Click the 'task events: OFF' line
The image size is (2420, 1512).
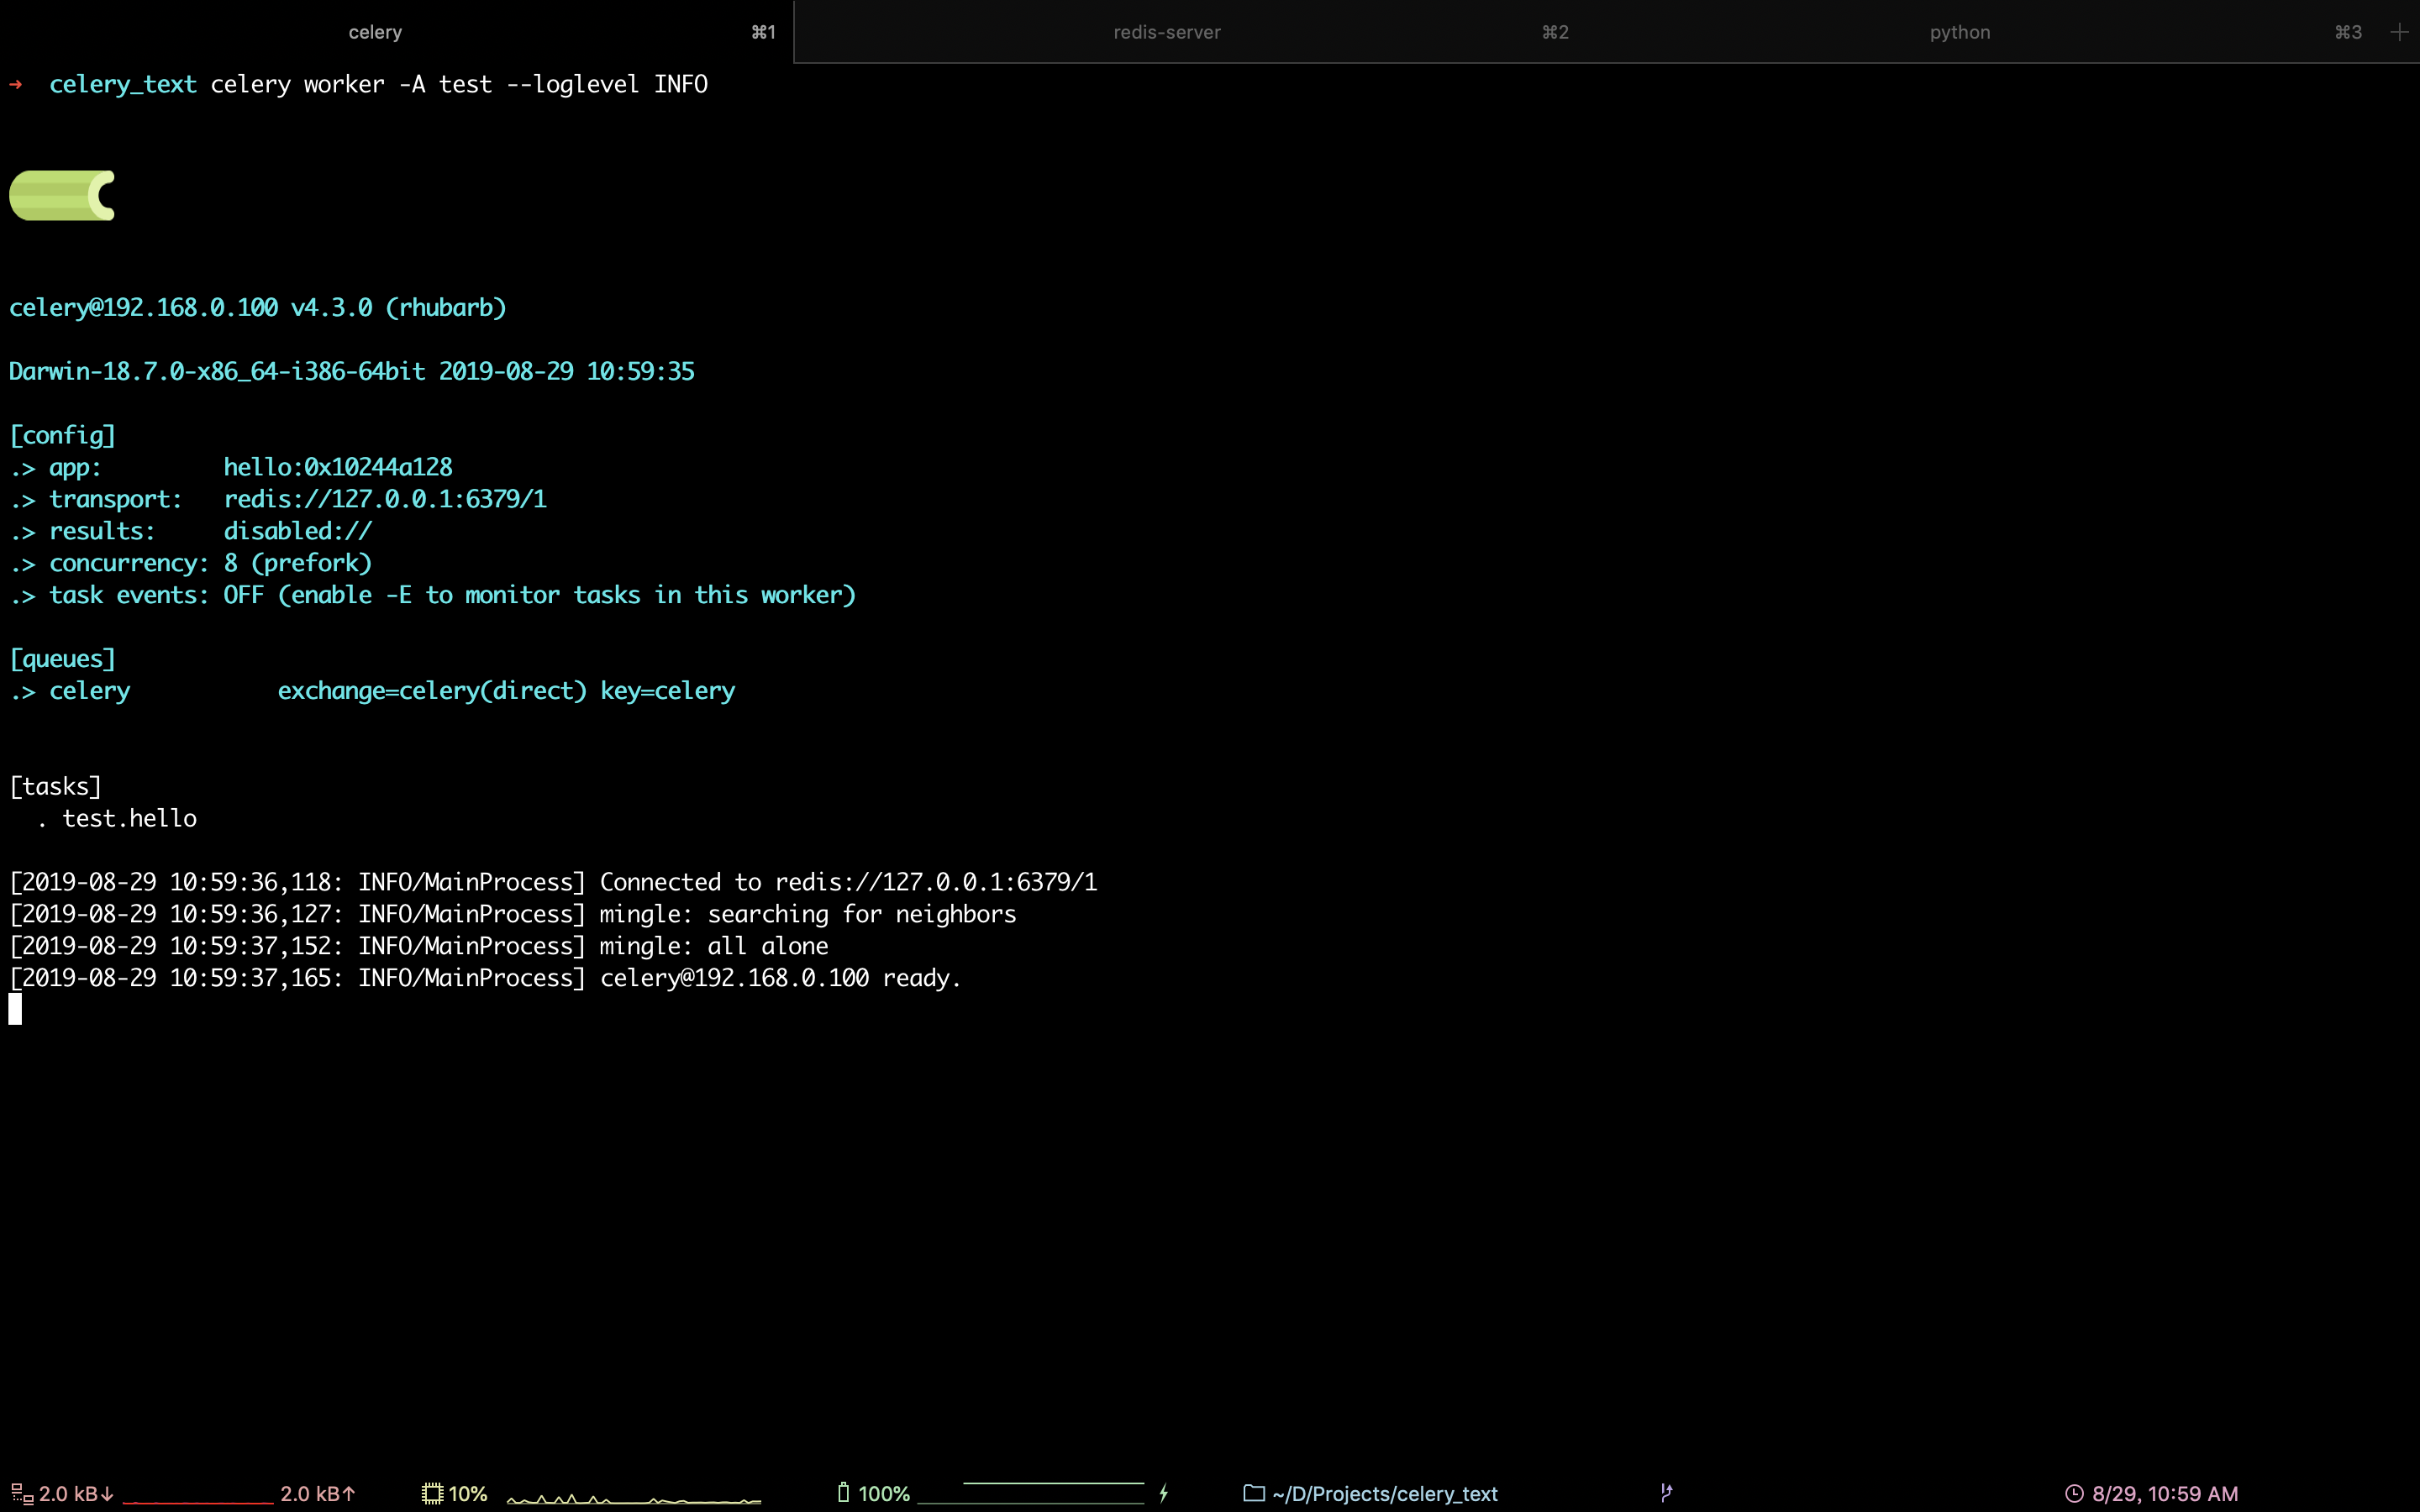[x=433, y=595]
